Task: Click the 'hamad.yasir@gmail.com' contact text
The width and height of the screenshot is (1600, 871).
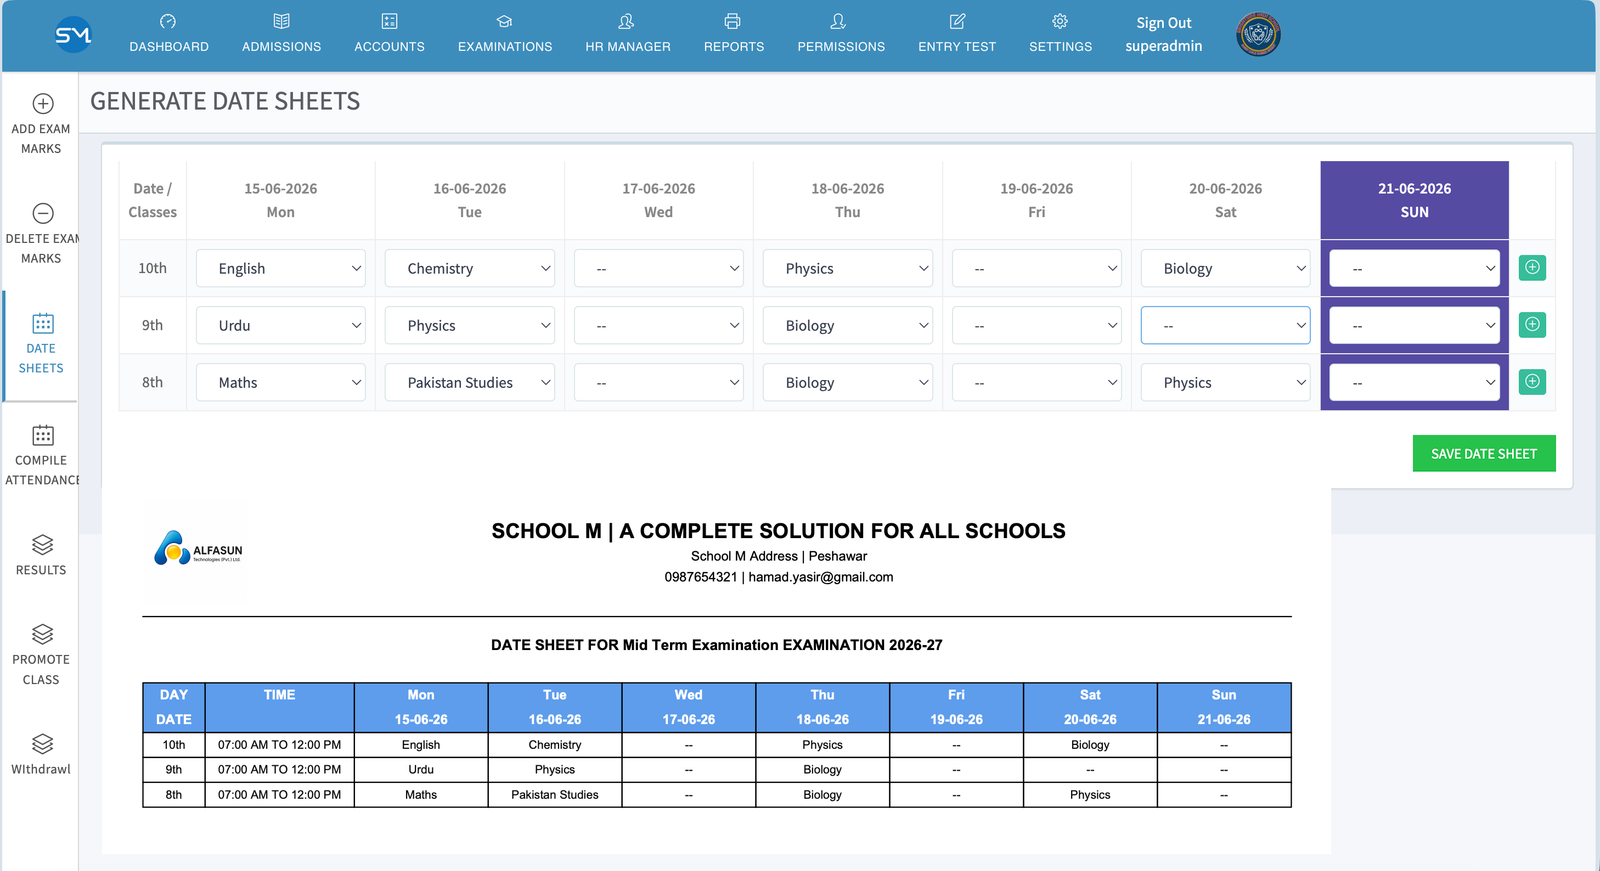Action: (821, 577)
